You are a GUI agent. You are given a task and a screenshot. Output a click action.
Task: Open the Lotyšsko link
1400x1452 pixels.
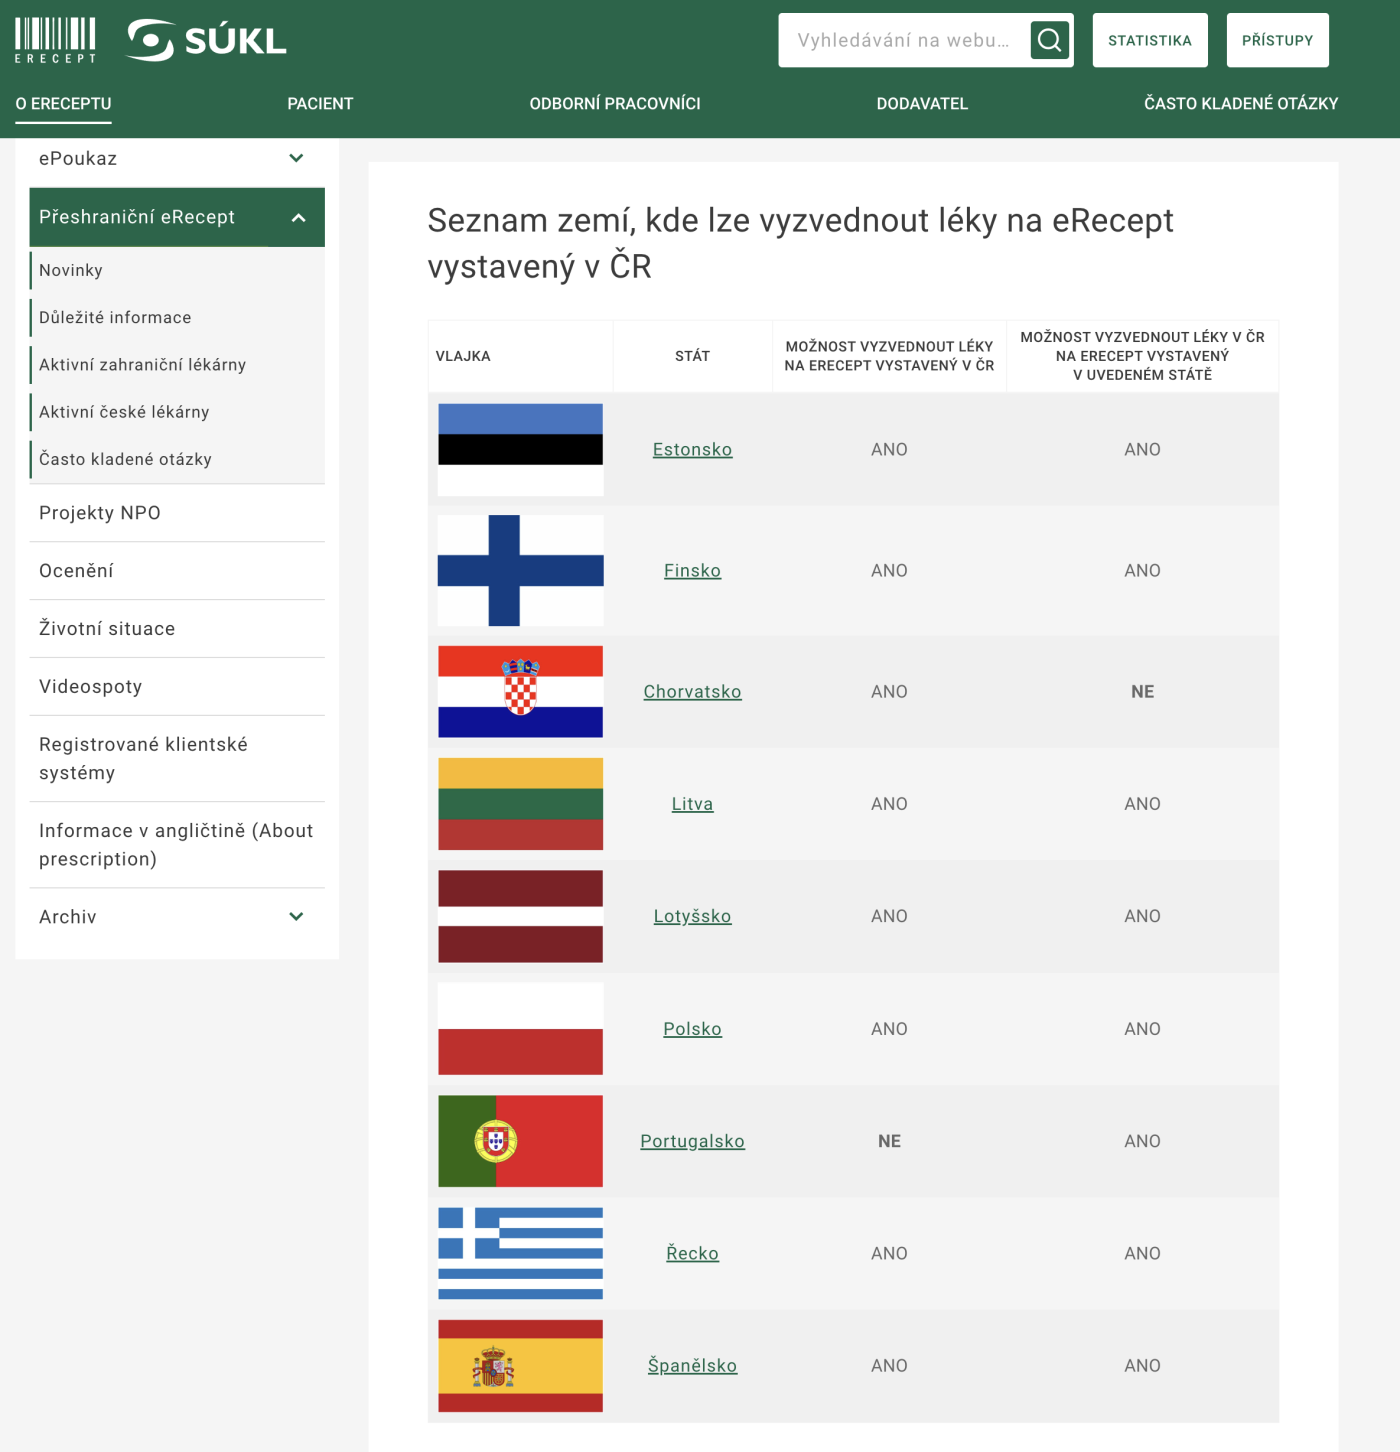pos(692,916)
